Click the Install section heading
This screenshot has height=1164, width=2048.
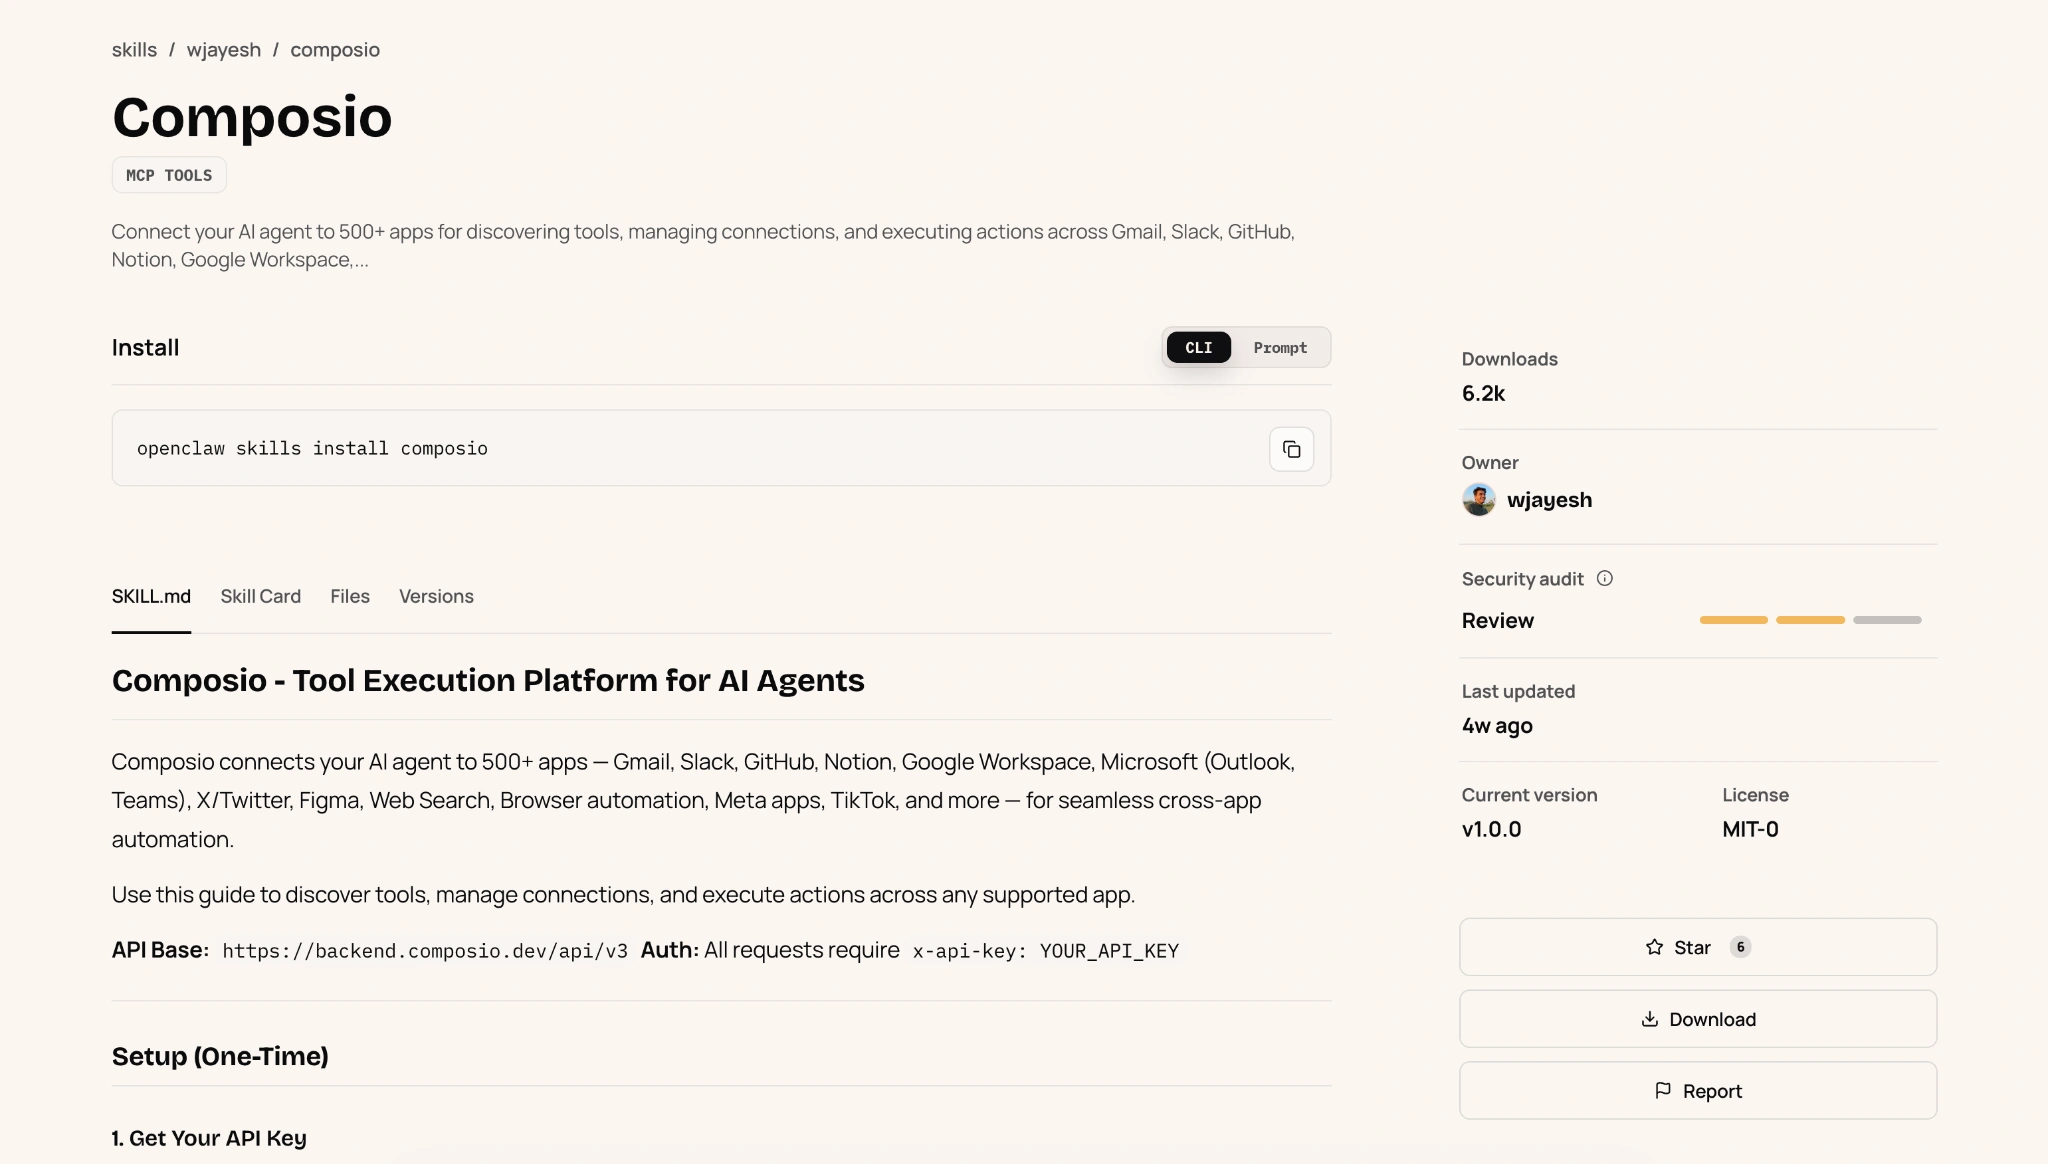[145, 347]
